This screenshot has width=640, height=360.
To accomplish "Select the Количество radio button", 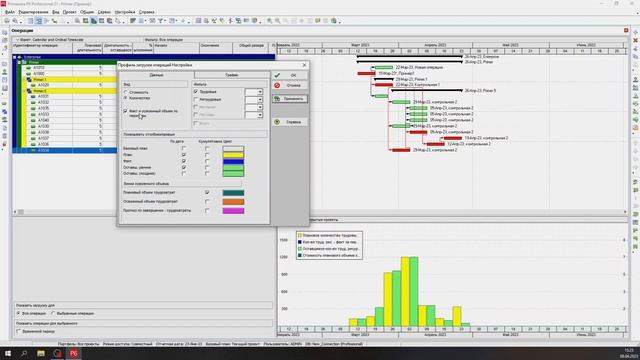I will tap(126, 98).
